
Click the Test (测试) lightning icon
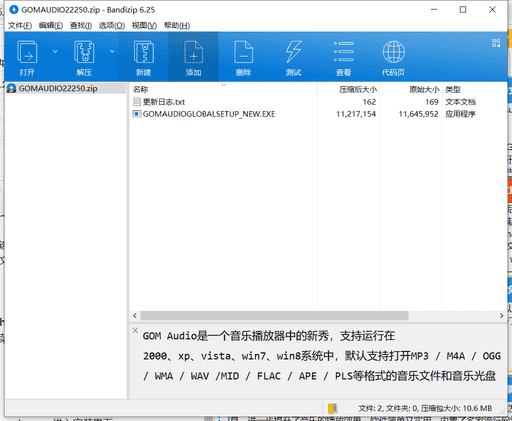click(x=293, y=52)
